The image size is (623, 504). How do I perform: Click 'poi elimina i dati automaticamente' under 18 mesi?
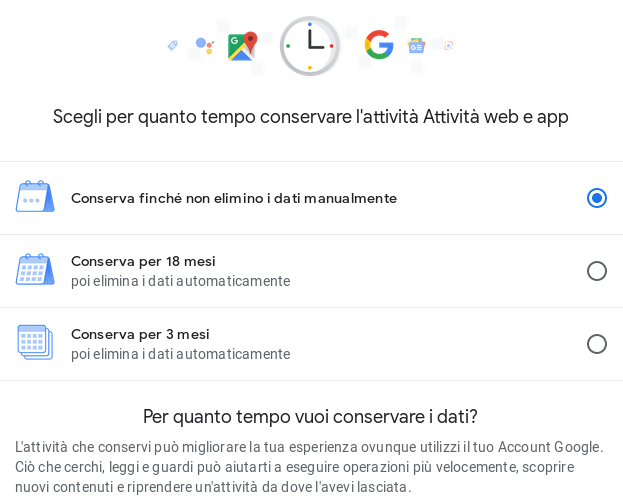(180, 281)
